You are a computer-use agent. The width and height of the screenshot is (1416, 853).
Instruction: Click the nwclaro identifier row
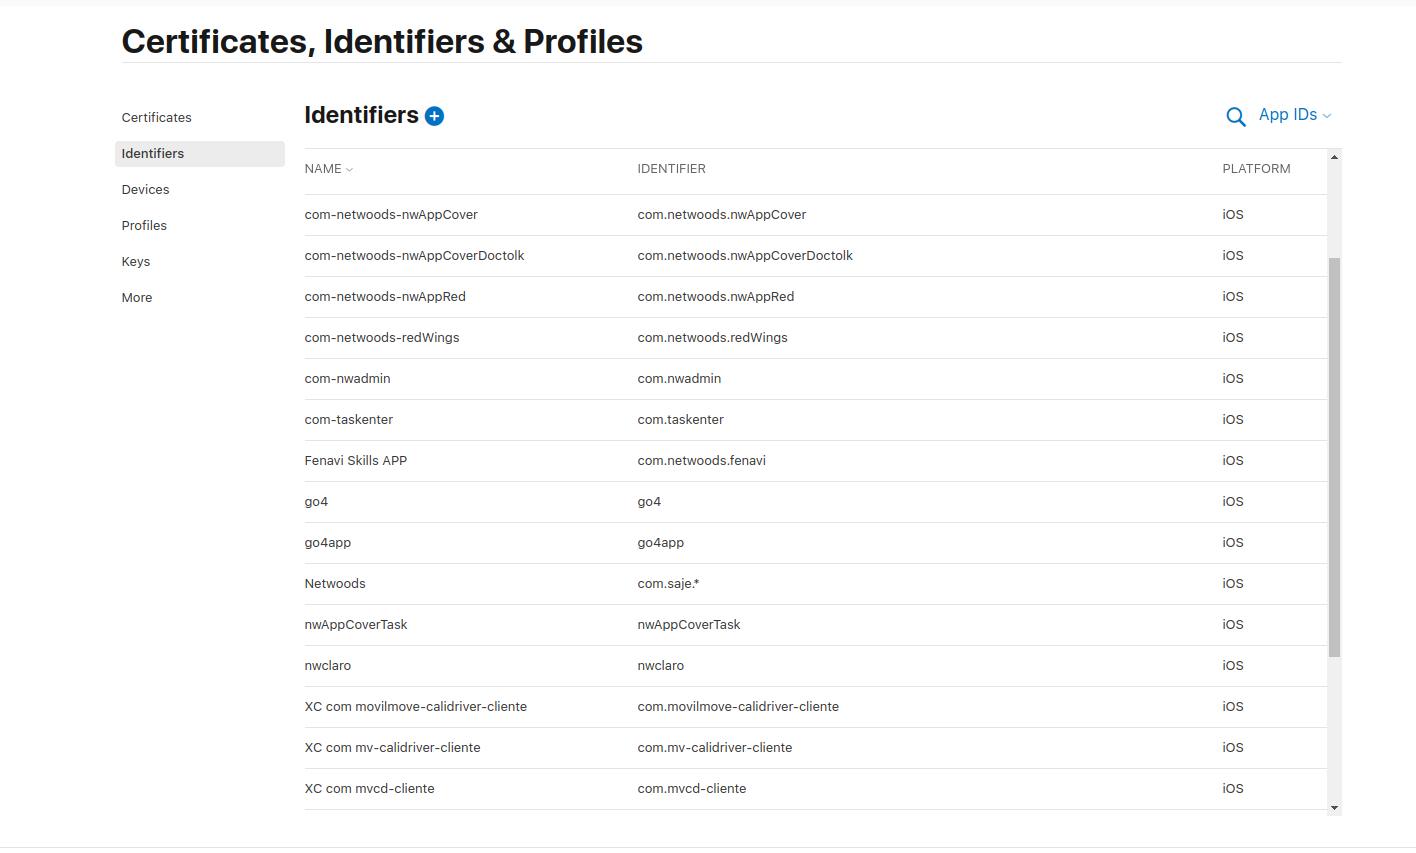(x=815, y=666)
